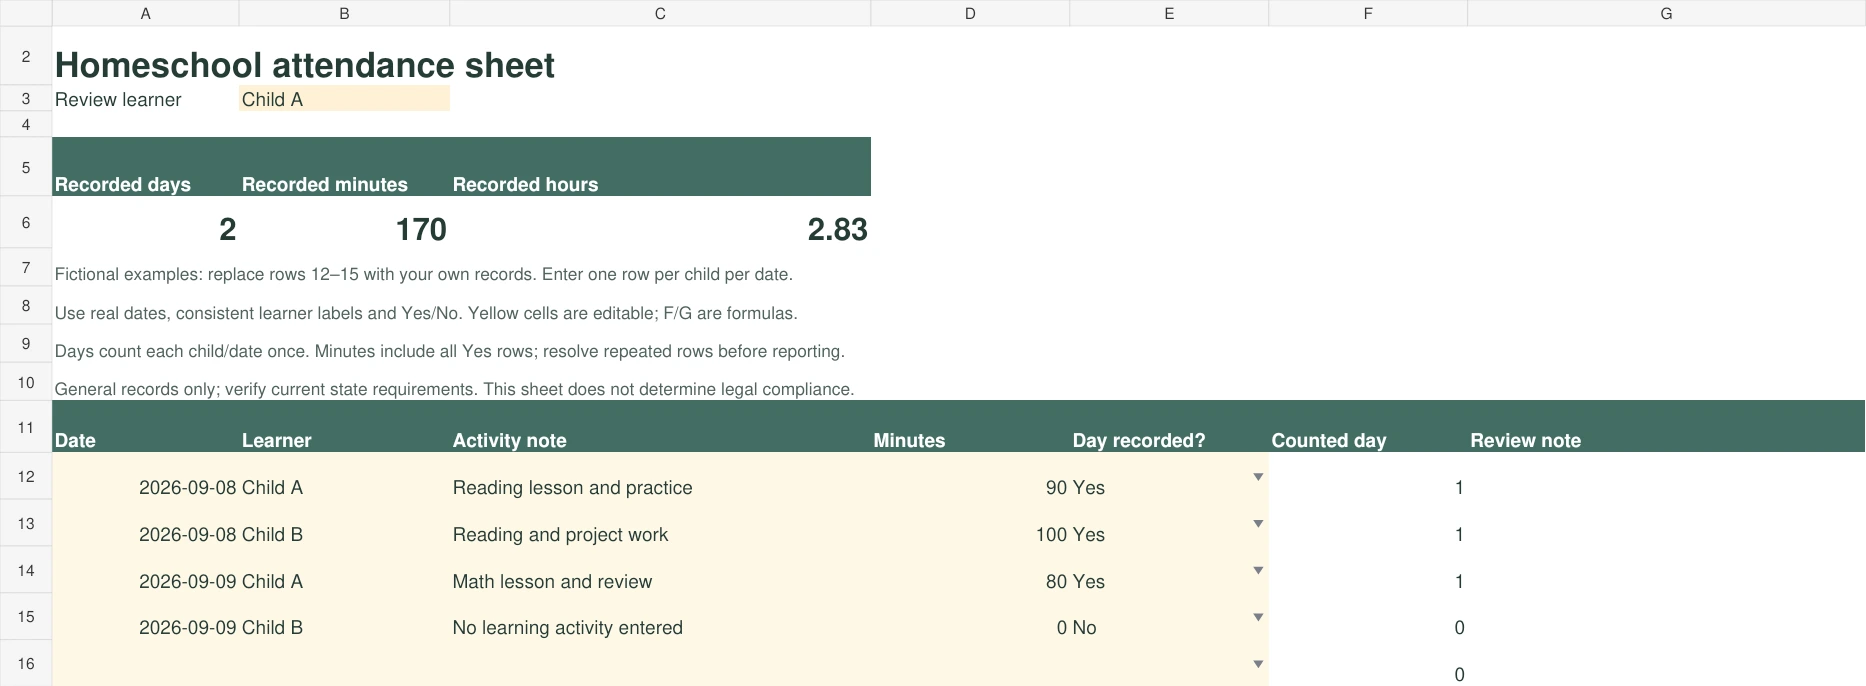Select column C header
This screenshot has width=1866, height=686.
(x=660, y=13)
